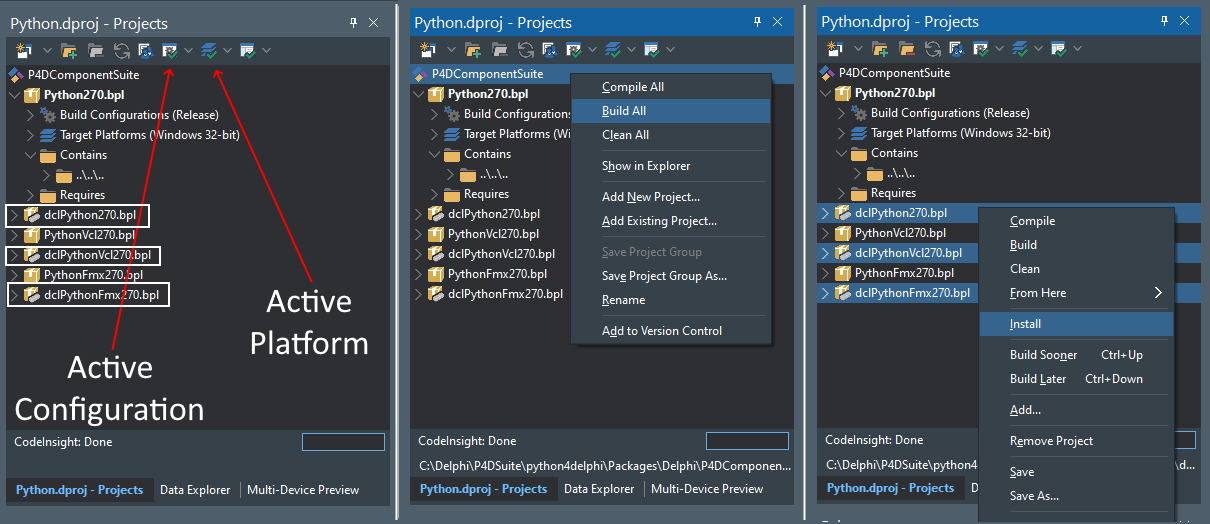The height and width of the screenshot is (524, 1210).
Task: Click Active Platform icon in right panel
Action: point(1020,48)
